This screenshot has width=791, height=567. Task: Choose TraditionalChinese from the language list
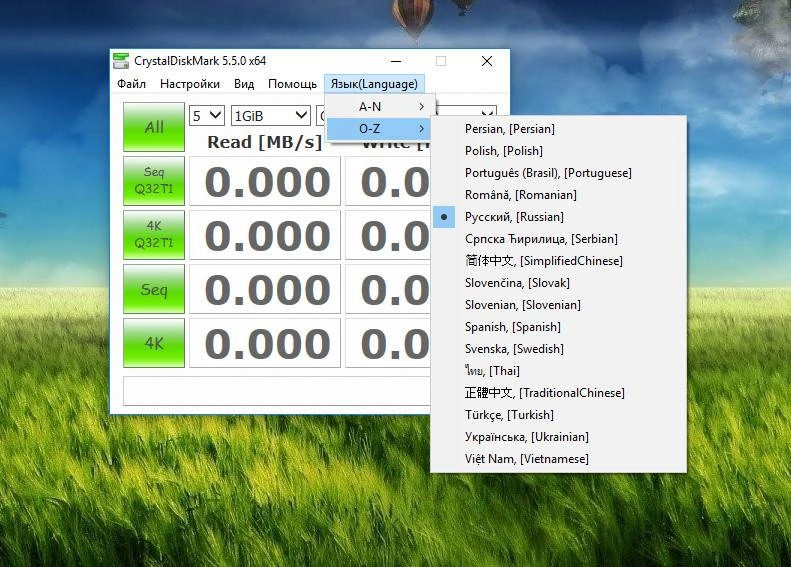pyautogui.click(x=558, y=393)
